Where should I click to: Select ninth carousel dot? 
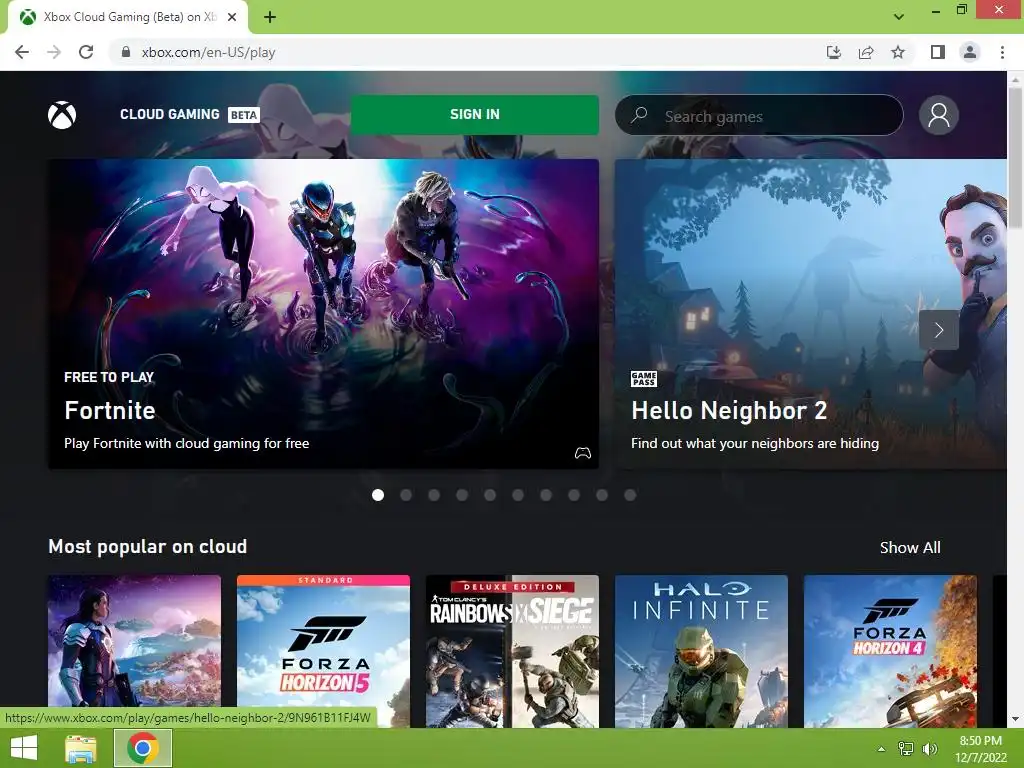tap(602, 495)
